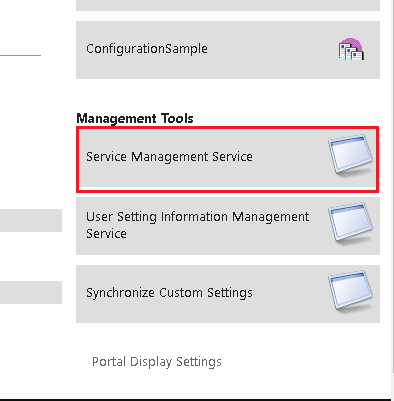Click the ConfigurationSample servers icon
The height and width of the screenshot is (401, 394).
click(x=351, y=49)
